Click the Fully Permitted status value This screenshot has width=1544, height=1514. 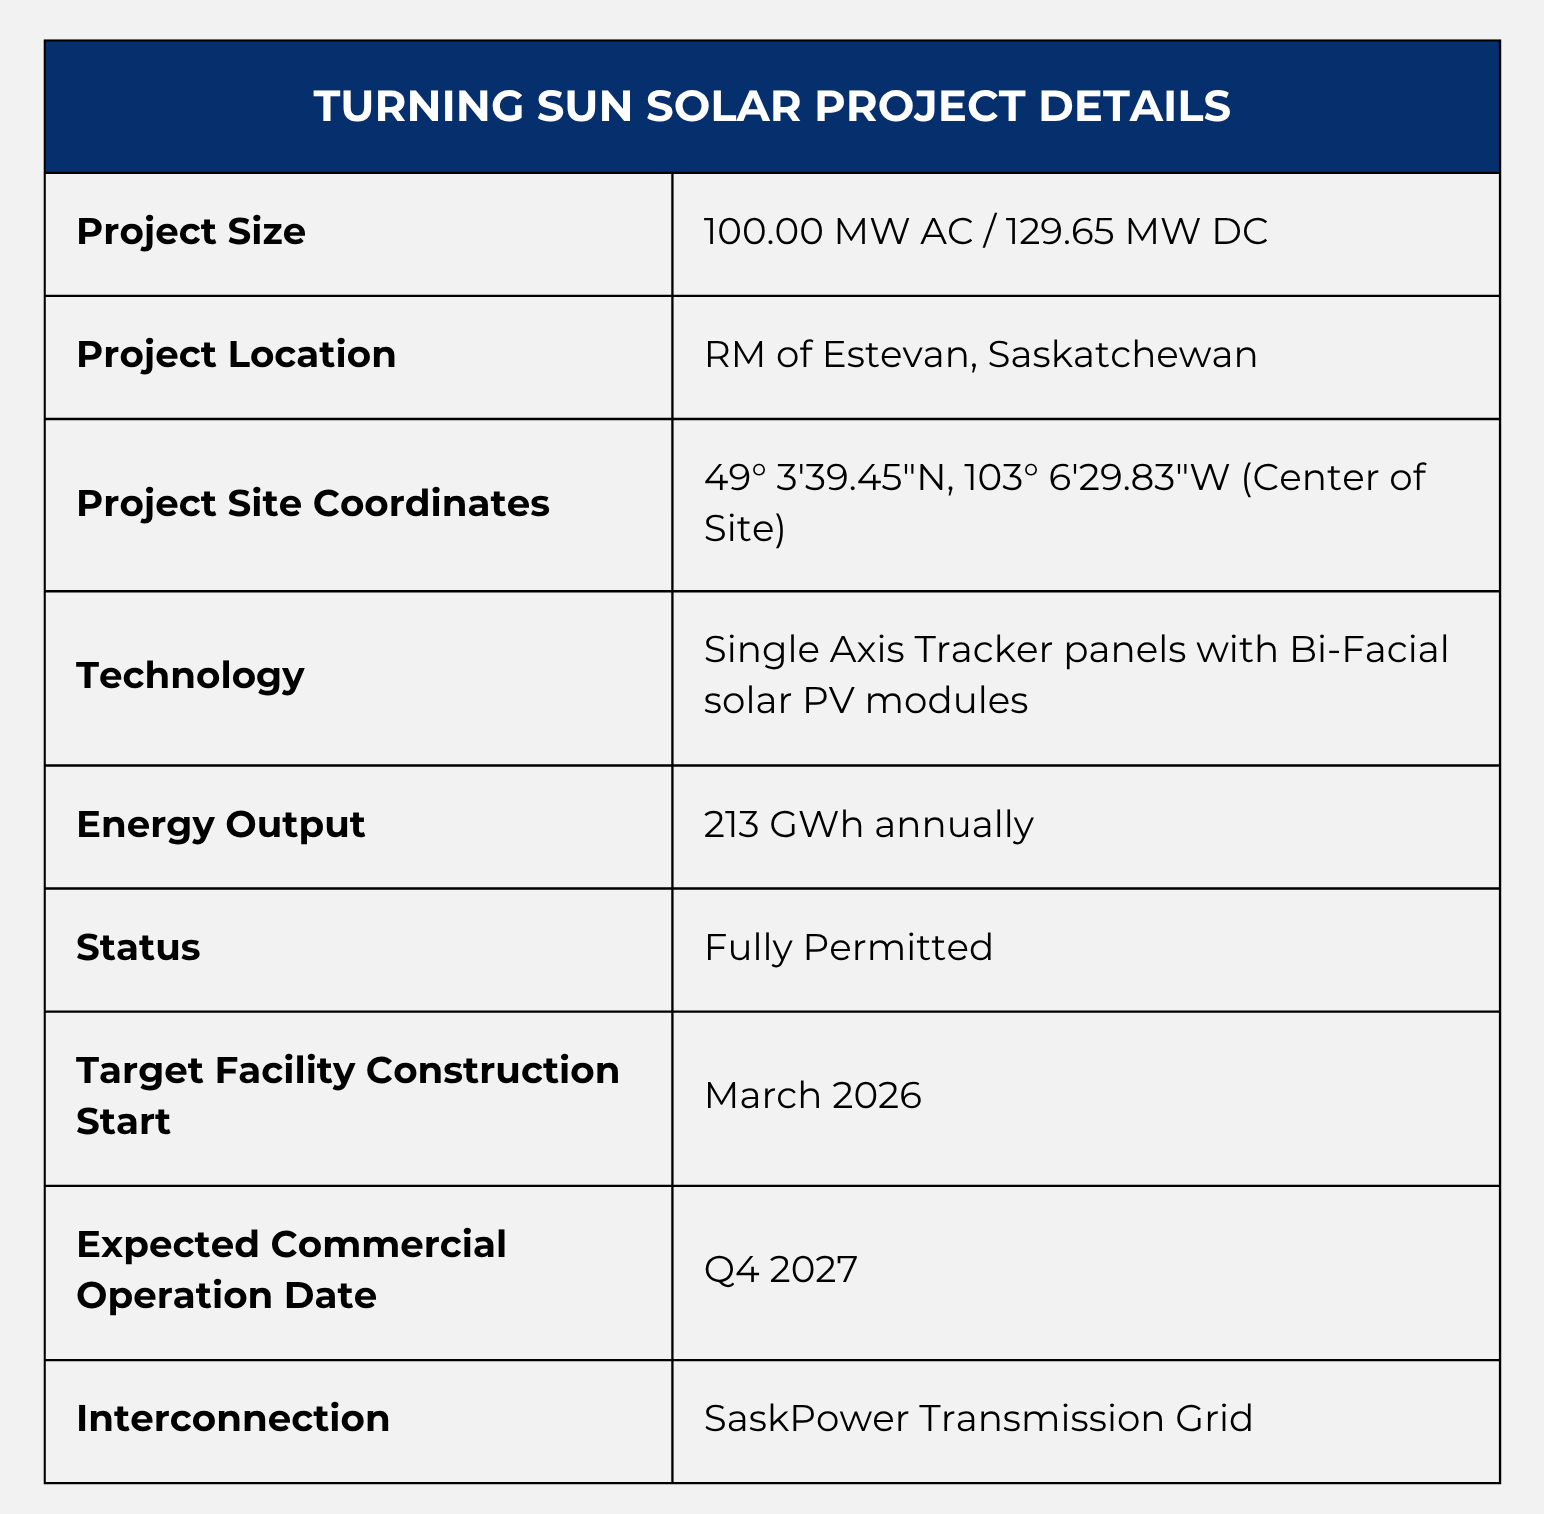pyautogui.click(x=848, y=948)
